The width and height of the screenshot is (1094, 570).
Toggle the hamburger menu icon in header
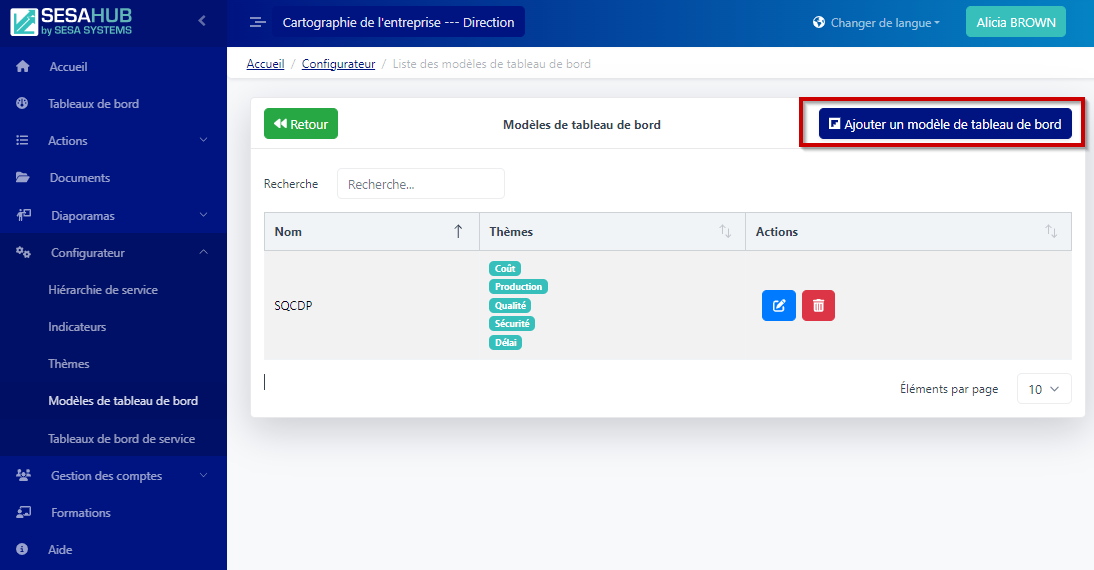(x=257, y=22)
